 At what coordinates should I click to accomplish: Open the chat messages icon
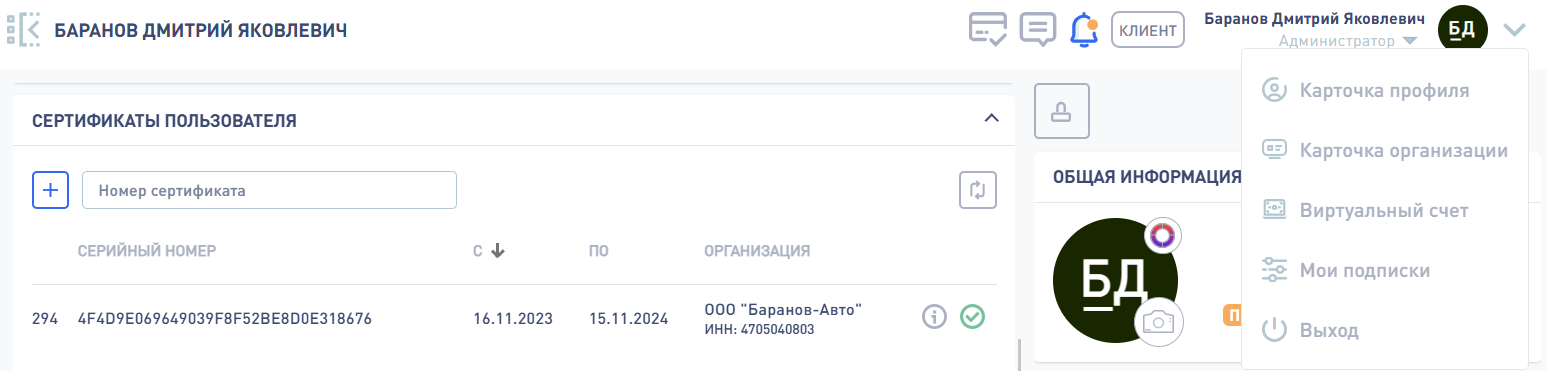pyautogui.click(x=1038, y=29)
